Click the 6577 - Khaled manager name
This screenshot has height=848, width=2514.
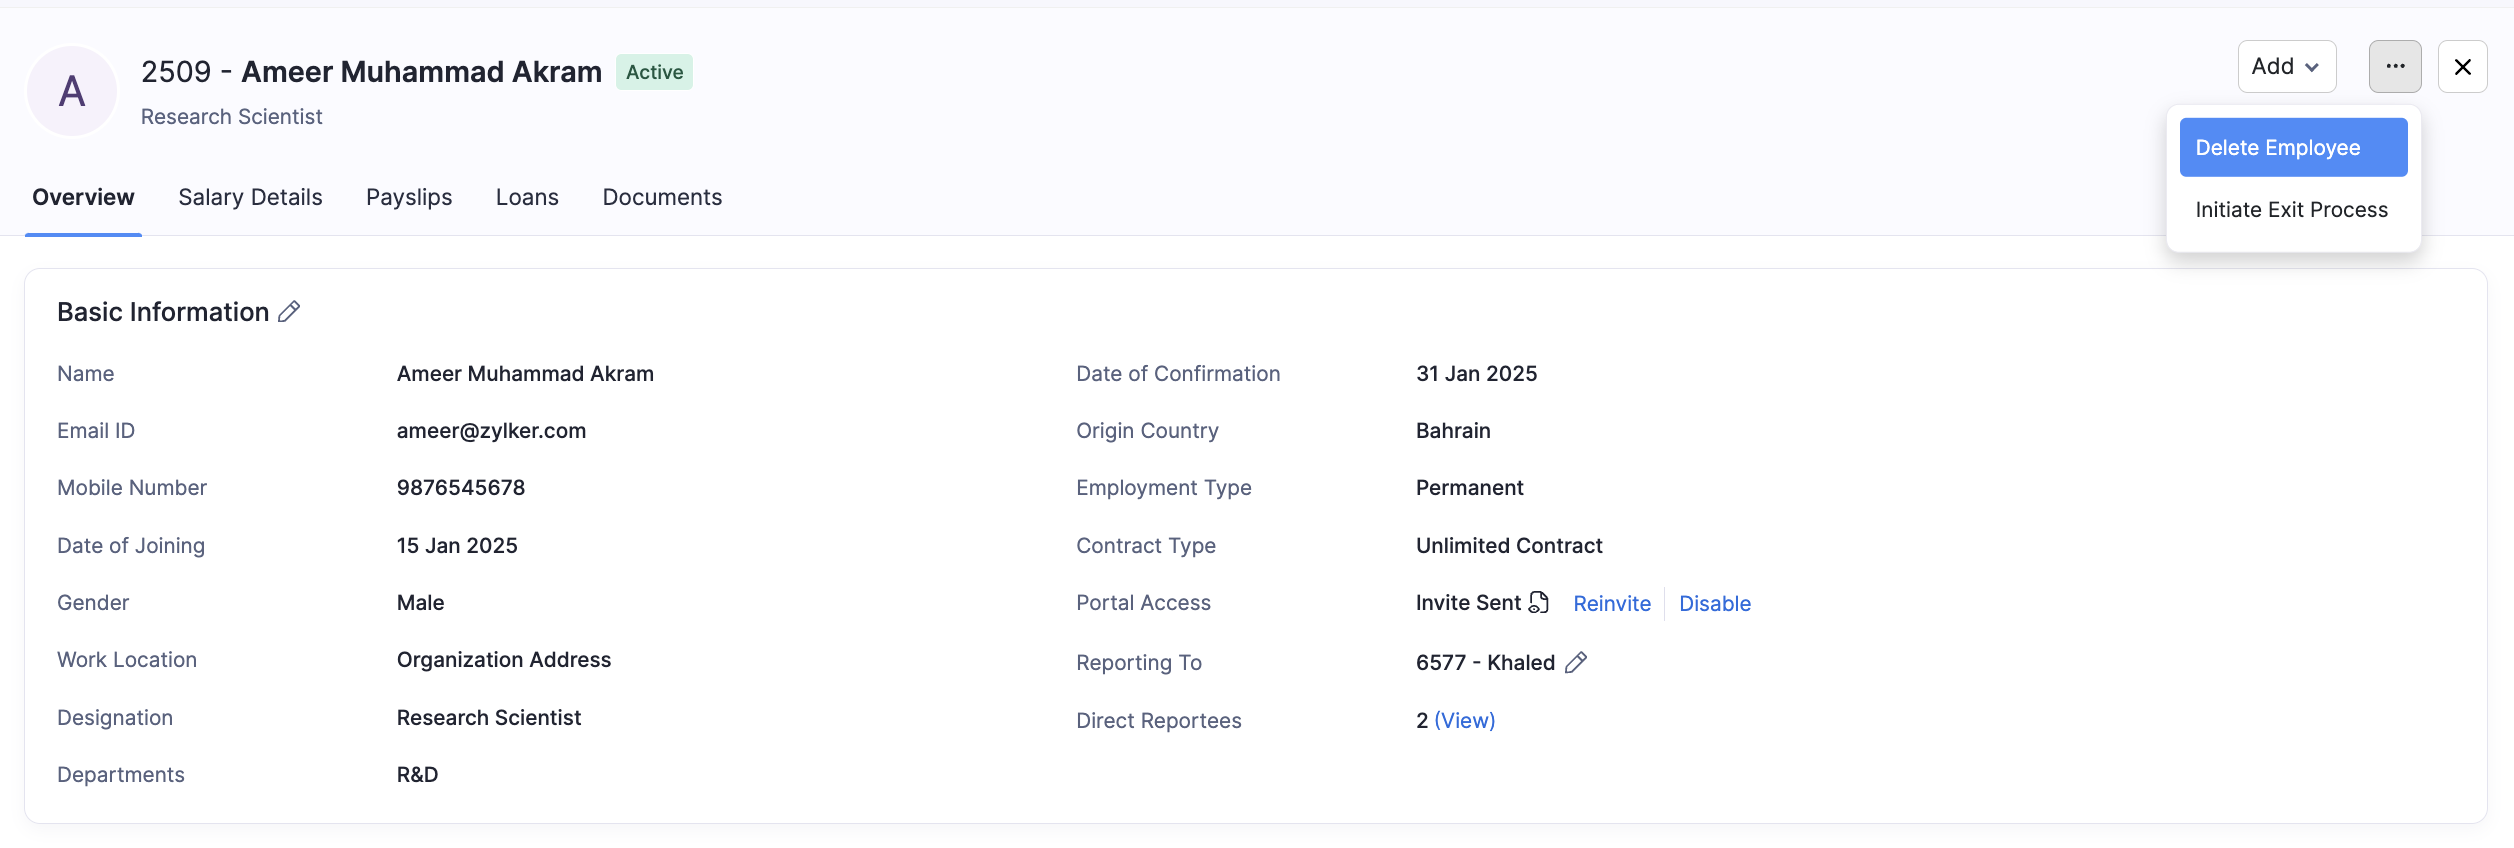pos(1485,663)
